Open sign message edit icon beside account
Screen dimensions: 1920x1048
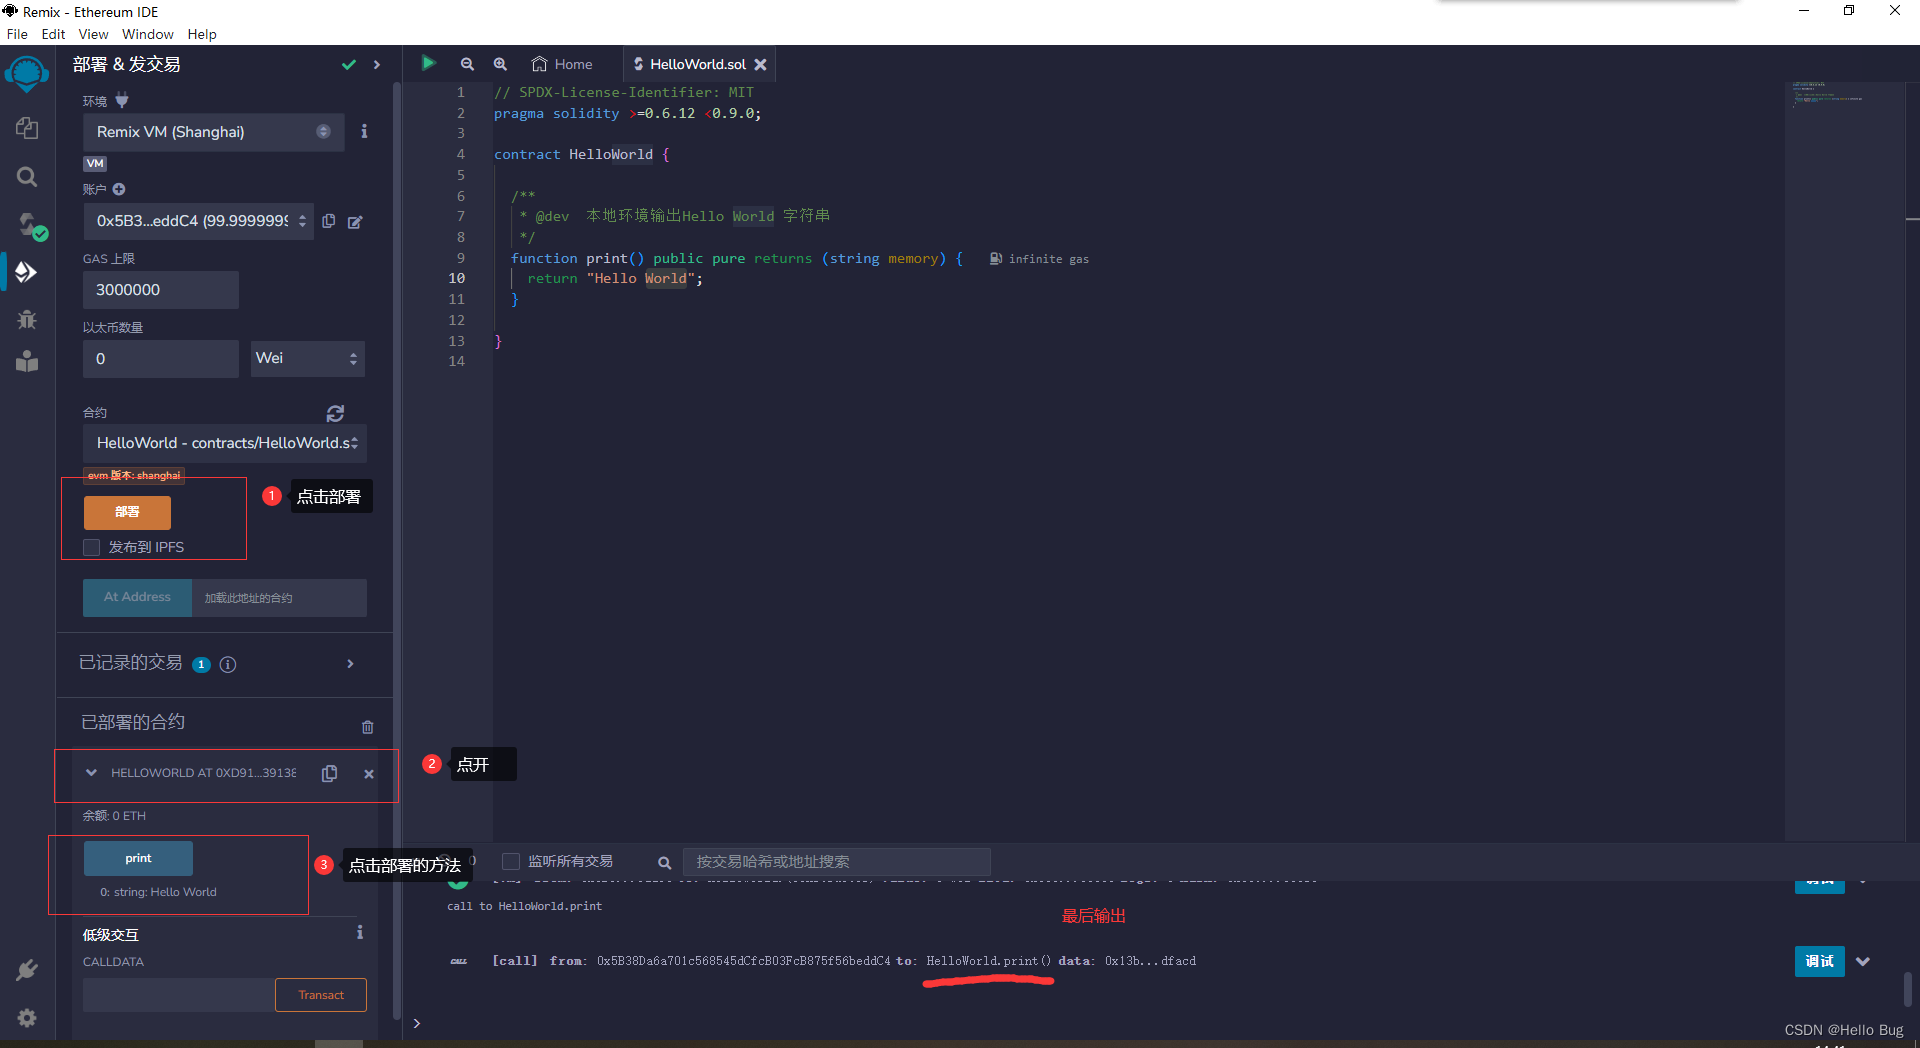355,222
